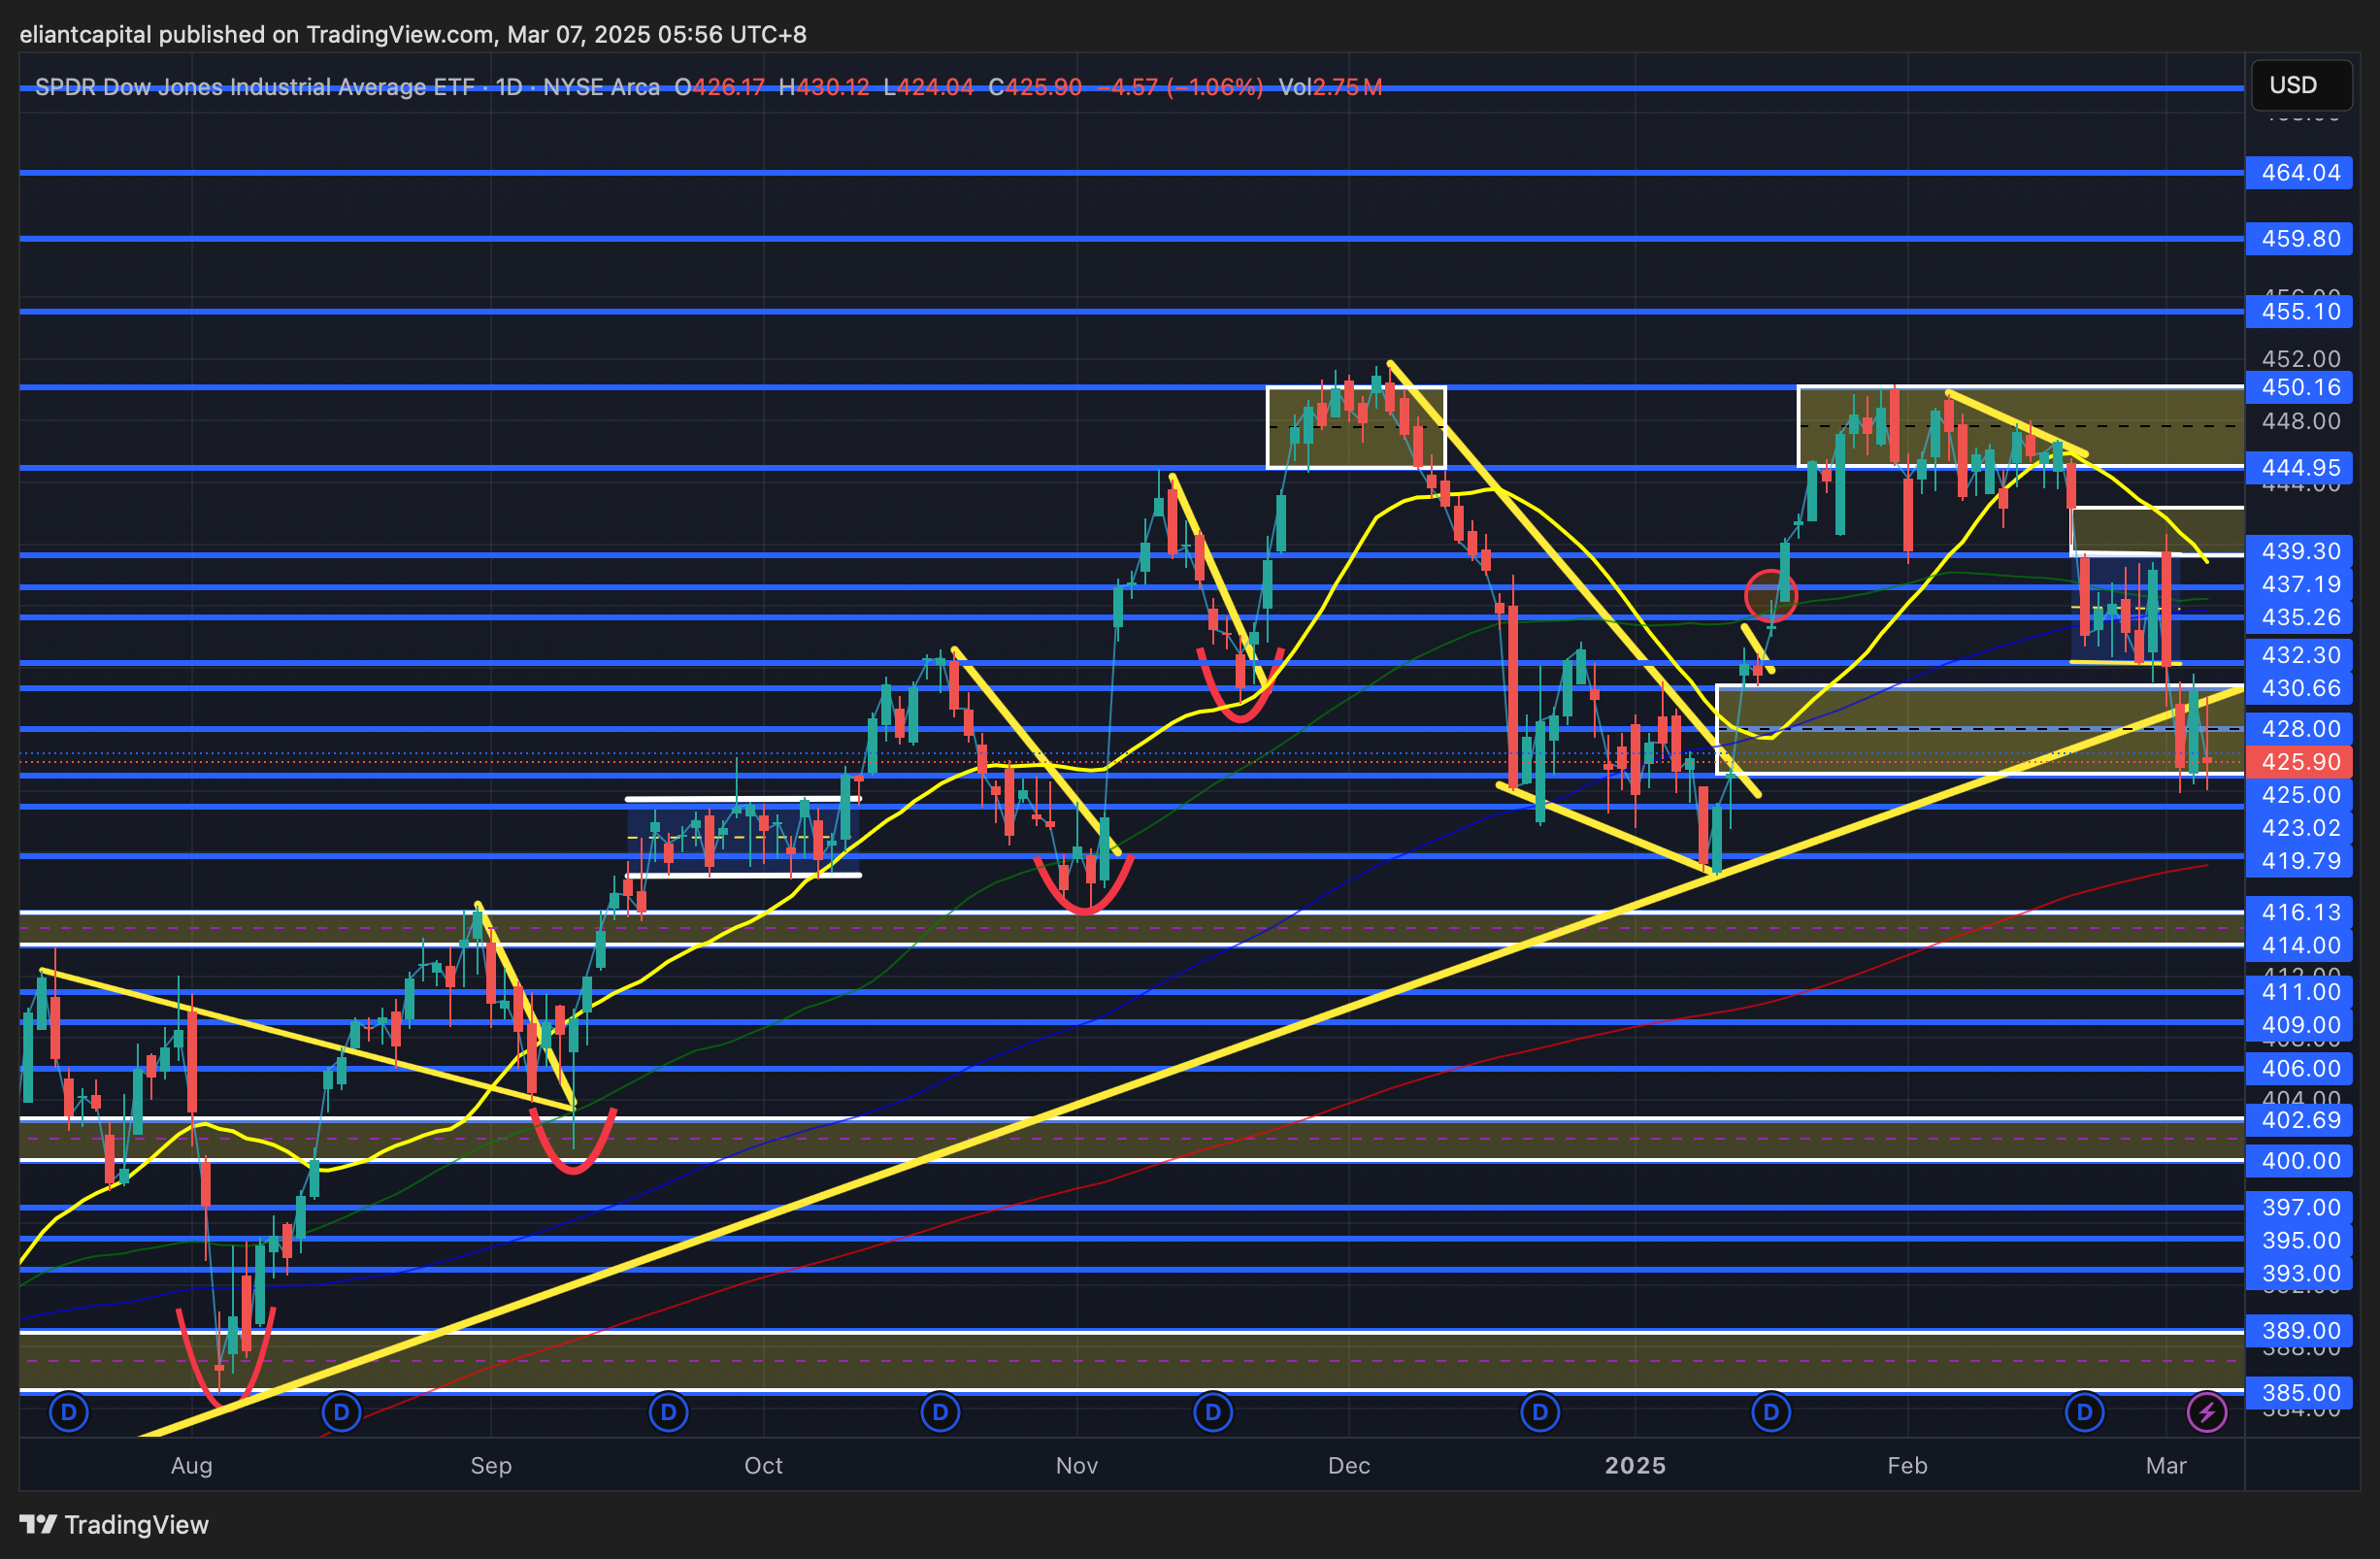Click the D marker between Nov and Dec

pyautogui.click(x=1213, y=1413)
